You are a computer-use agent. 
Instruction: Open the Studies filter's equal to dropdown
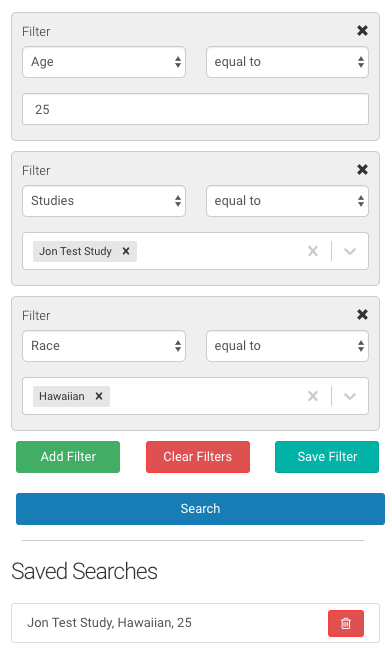tap(287, 201)
